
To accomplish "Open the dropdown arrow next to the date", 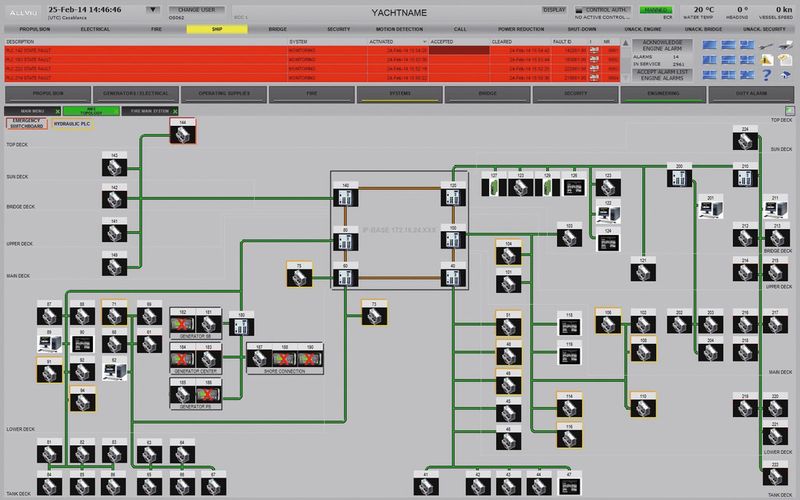I will pos(152,10).
